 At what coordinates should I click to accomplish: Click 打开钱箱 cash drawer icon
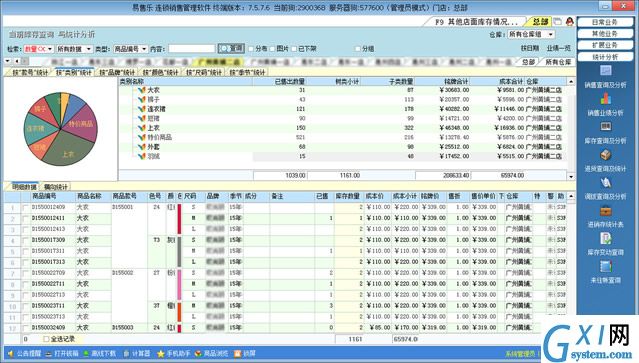click(x=49, y=354)
